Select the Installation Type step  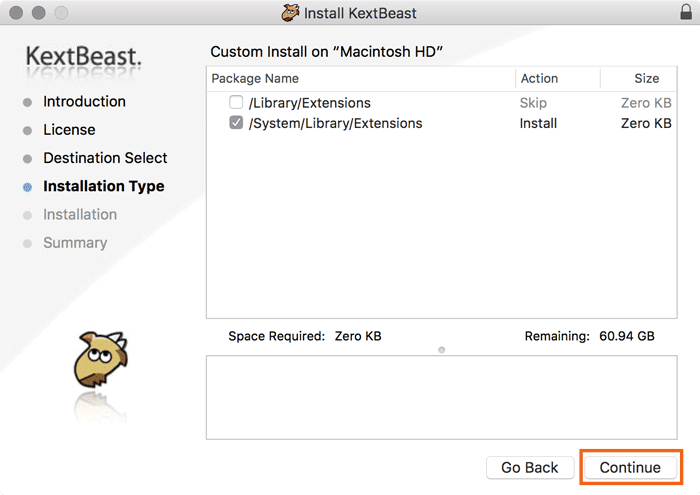[104, 186]
